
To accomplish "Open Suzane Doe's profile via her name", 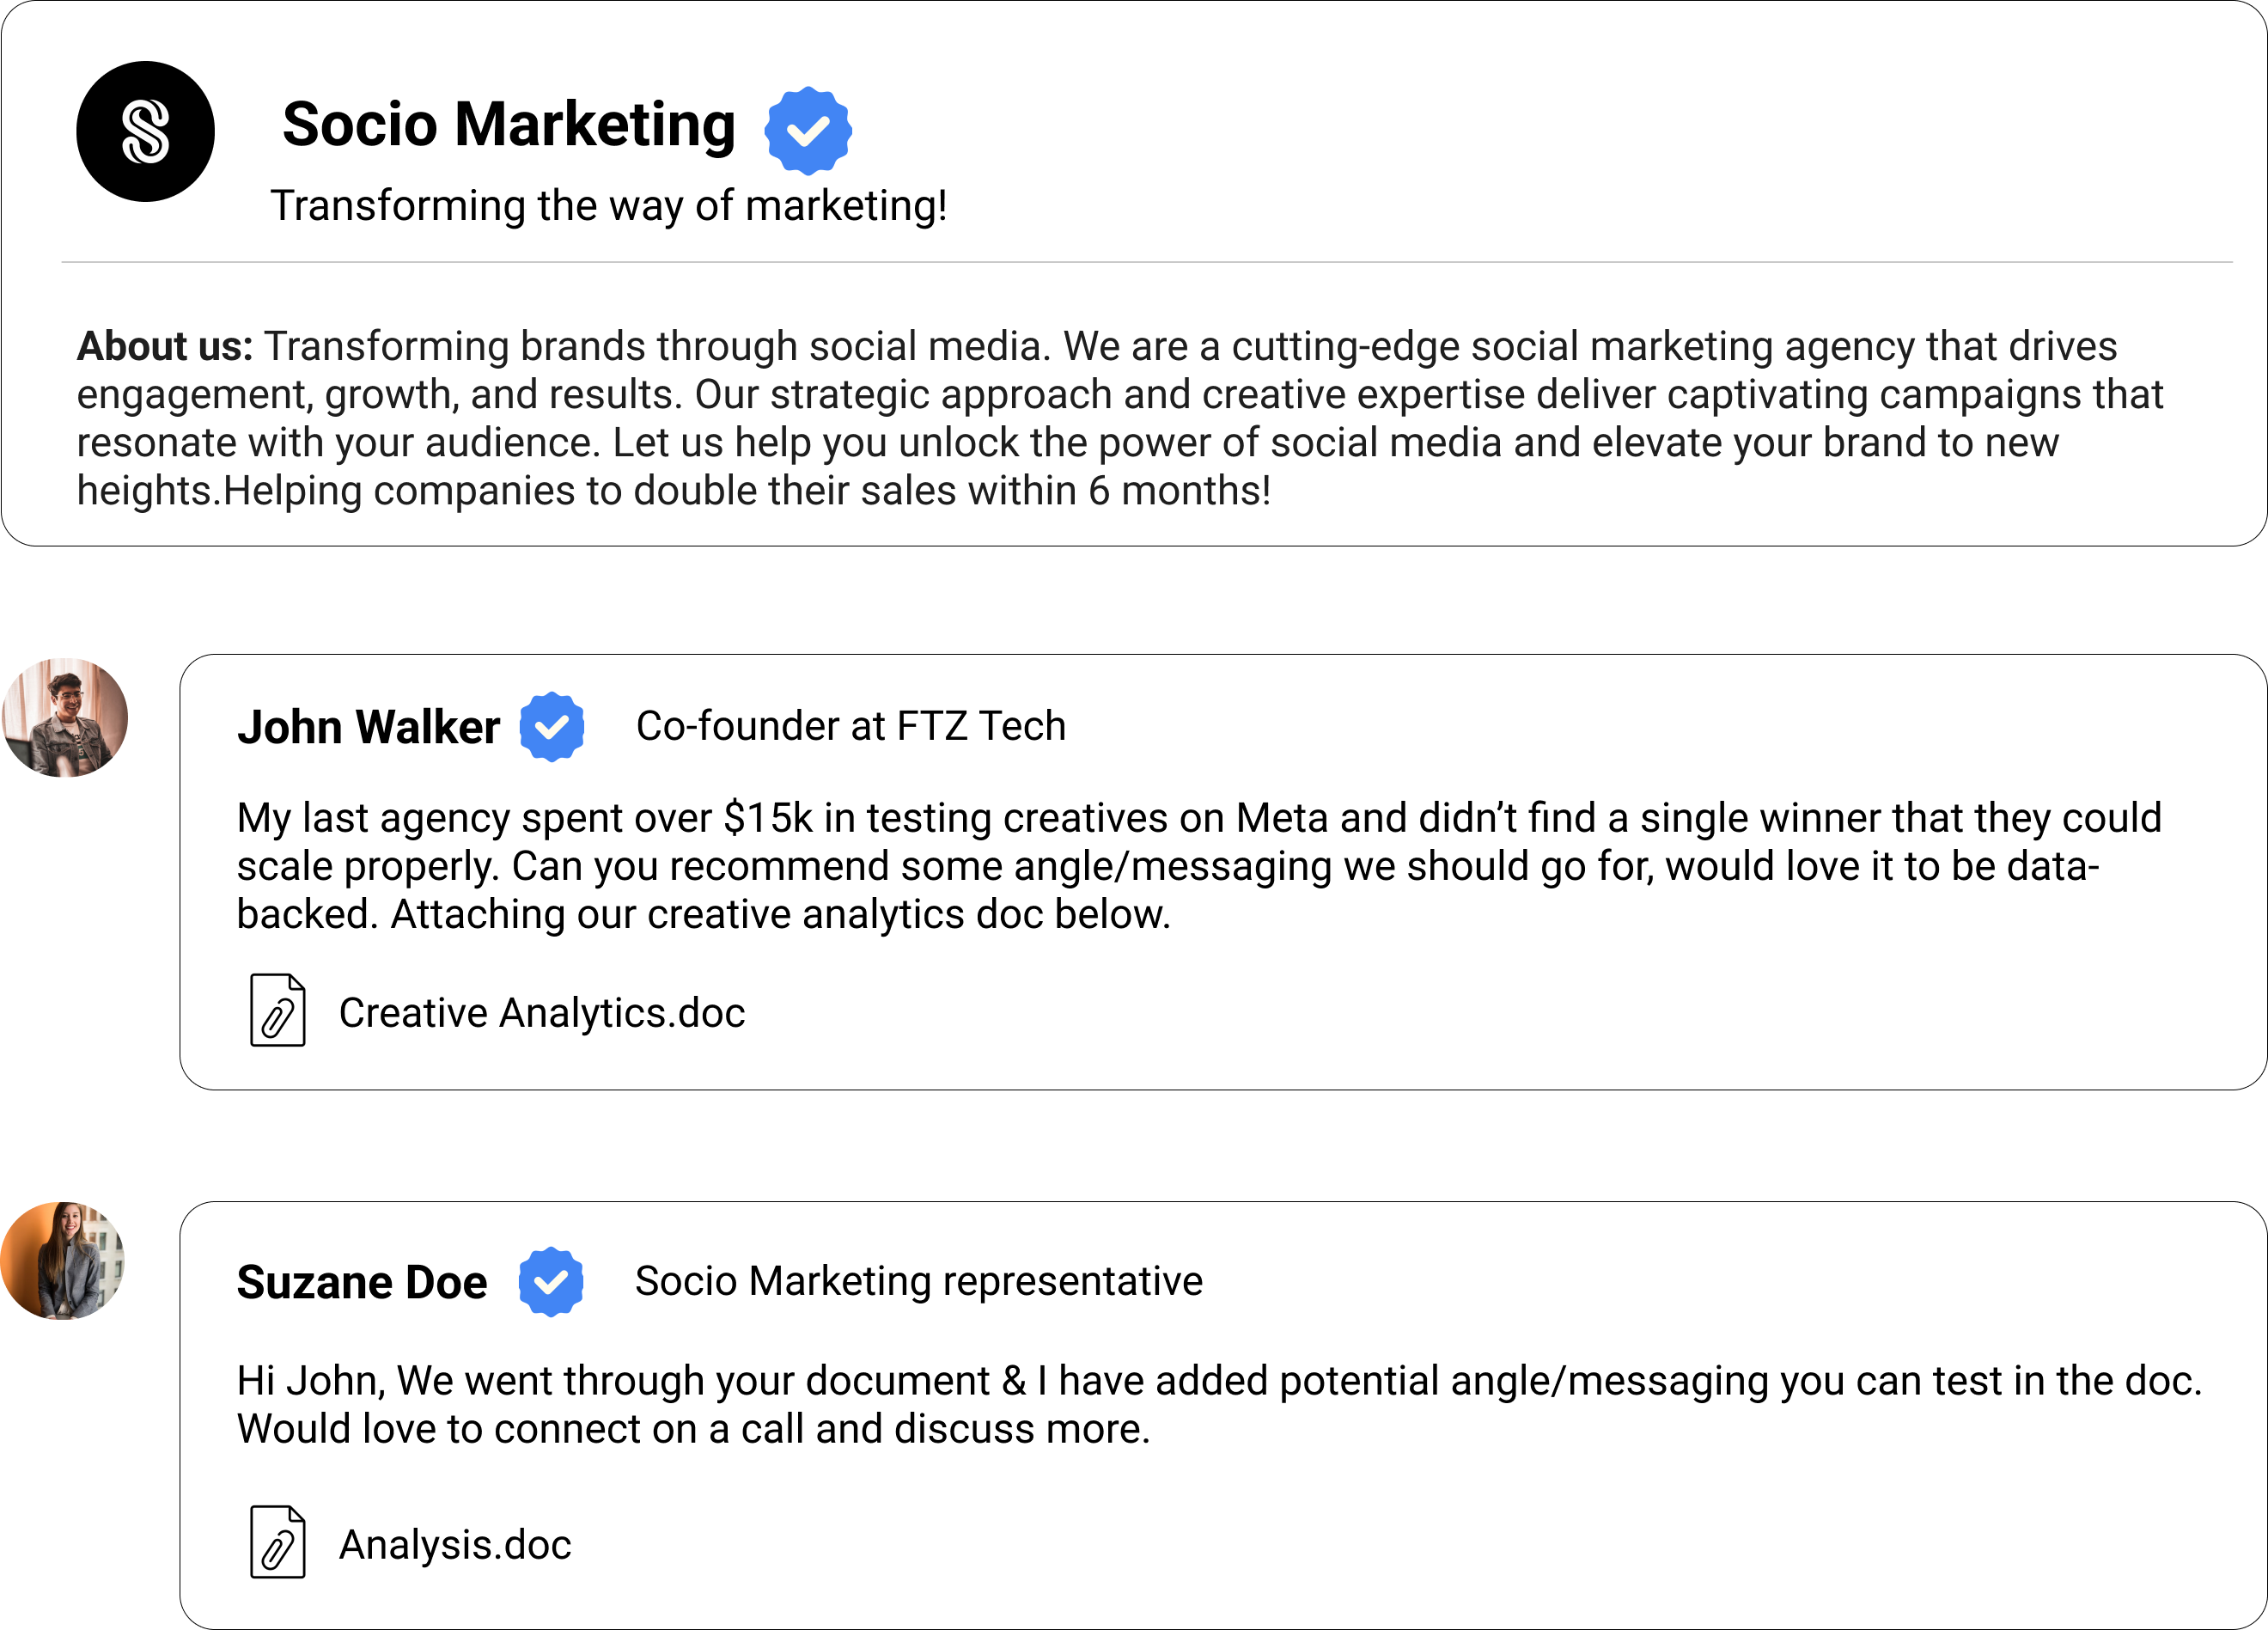I will pos(362,1282).
